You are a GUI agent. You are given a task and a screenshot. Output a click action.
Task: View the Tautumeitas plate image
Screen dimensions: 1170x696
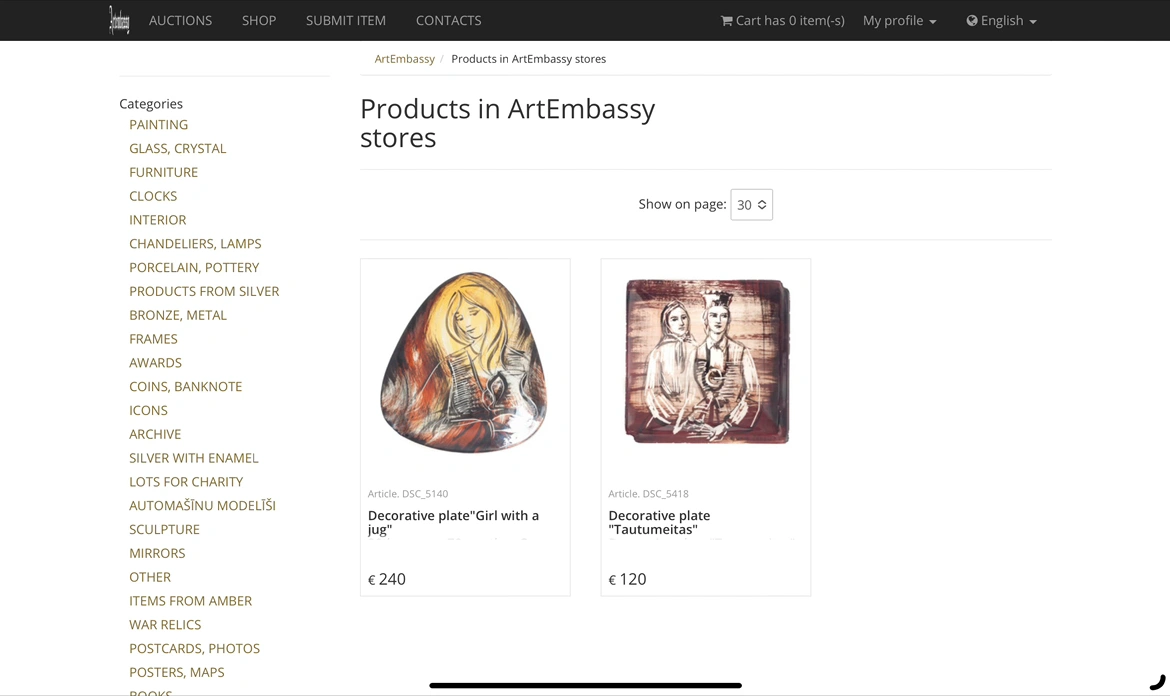[706, 361]
